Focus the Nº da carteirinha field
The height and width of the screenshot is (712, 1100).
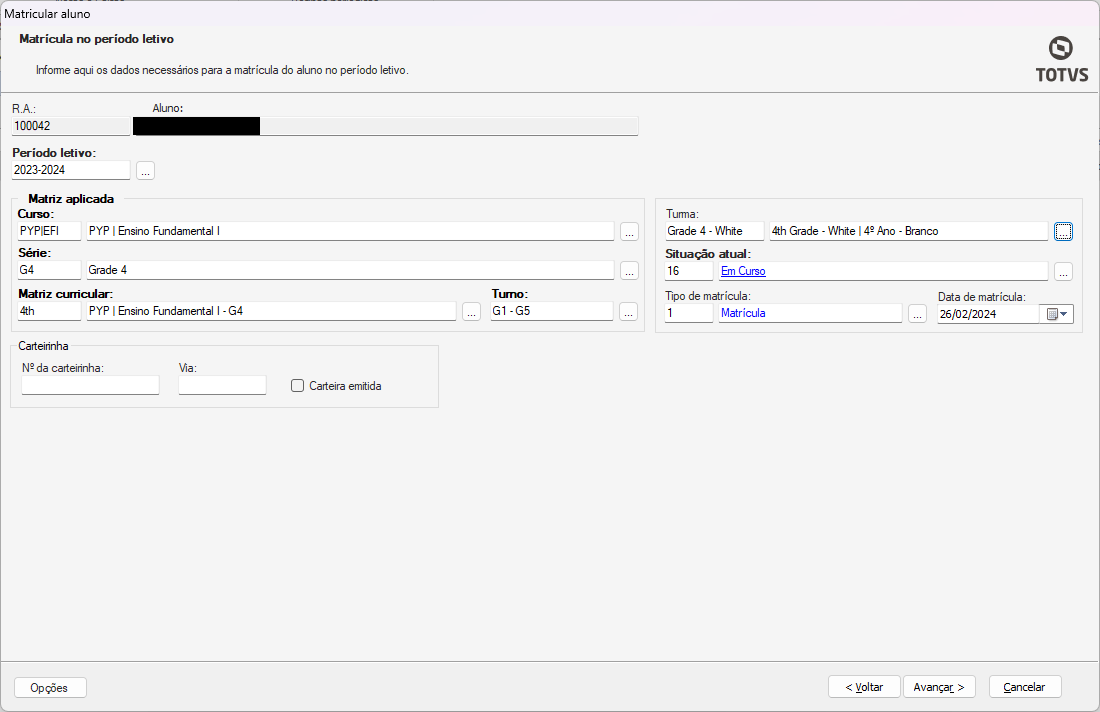click(x=90, y=385)
